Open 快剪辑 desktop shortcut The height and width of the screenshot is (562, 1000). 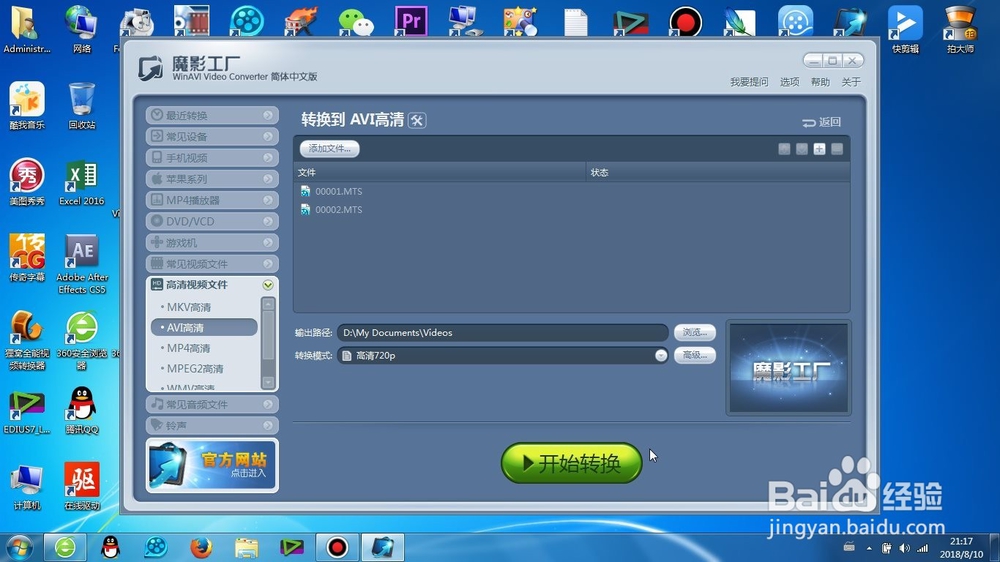(x=906, y=29)
